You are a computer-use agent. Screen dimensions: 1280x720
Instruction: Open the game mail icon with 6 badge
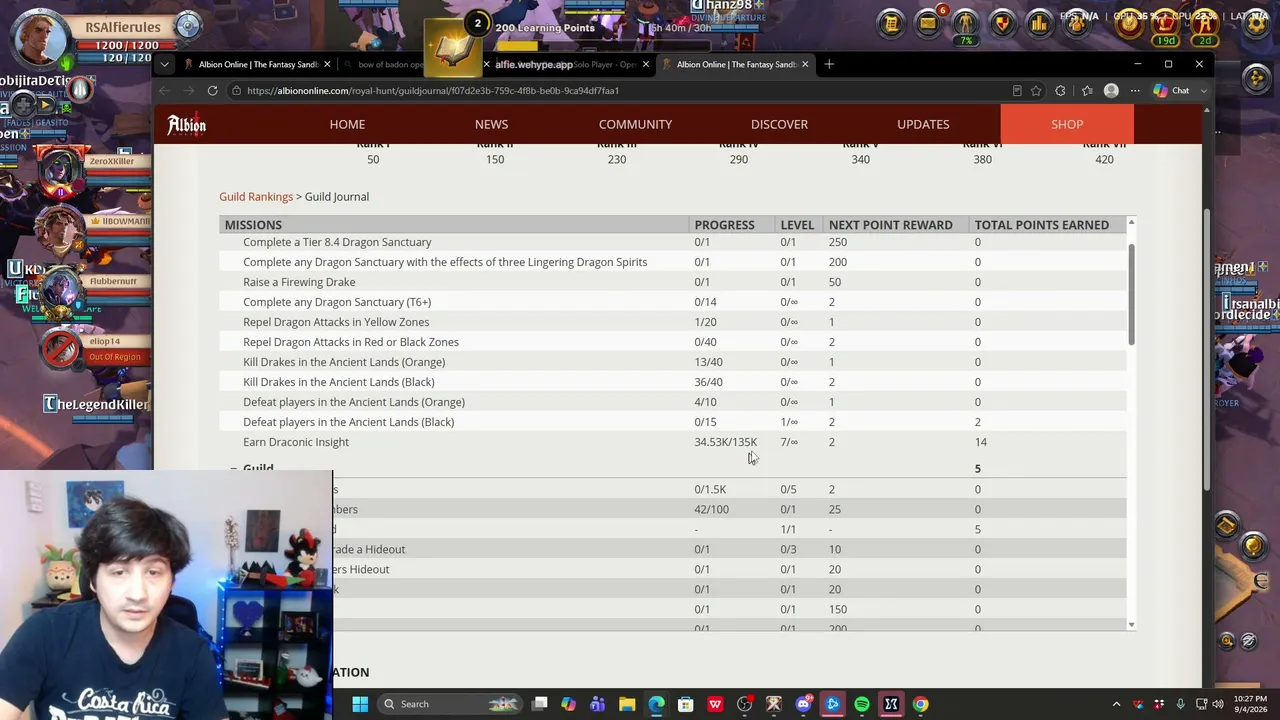928,23
